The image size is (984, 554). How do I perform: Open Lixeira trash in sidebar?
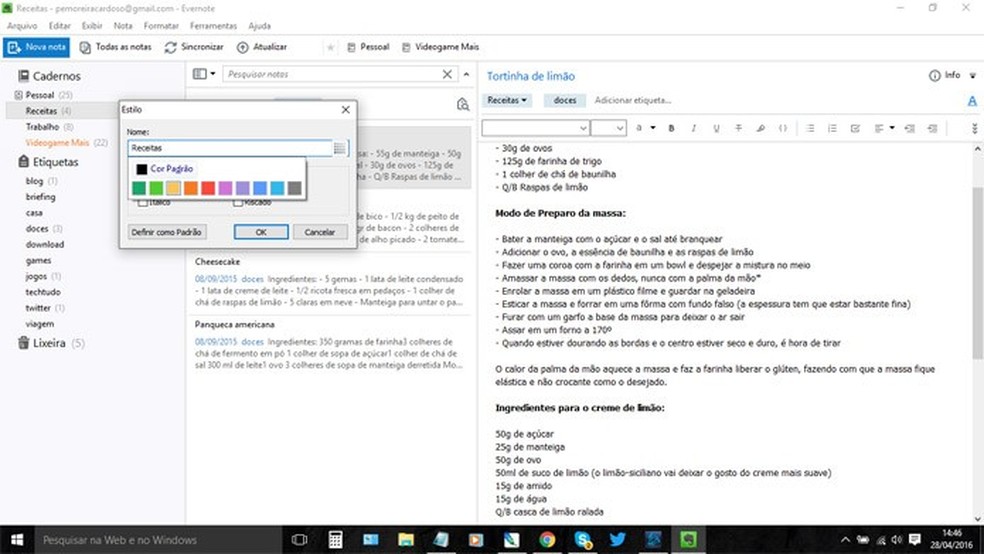point(50,343)
